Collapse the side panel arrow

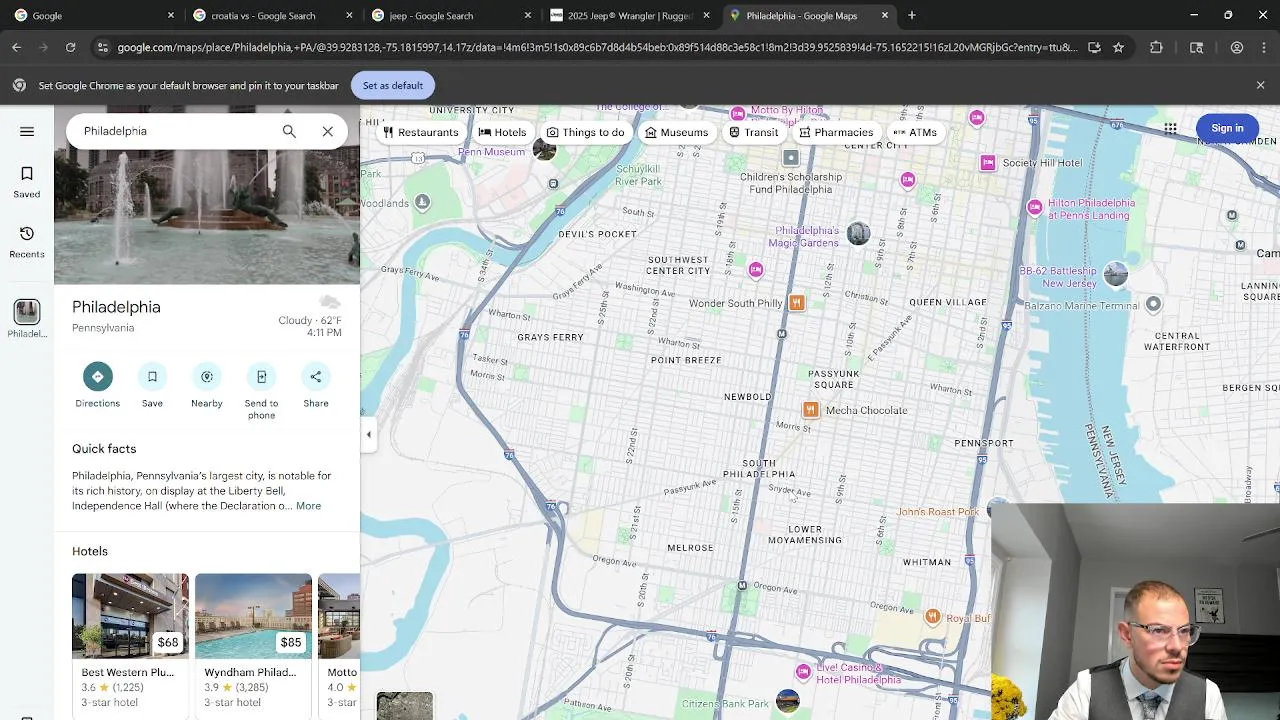coord(368,434)
